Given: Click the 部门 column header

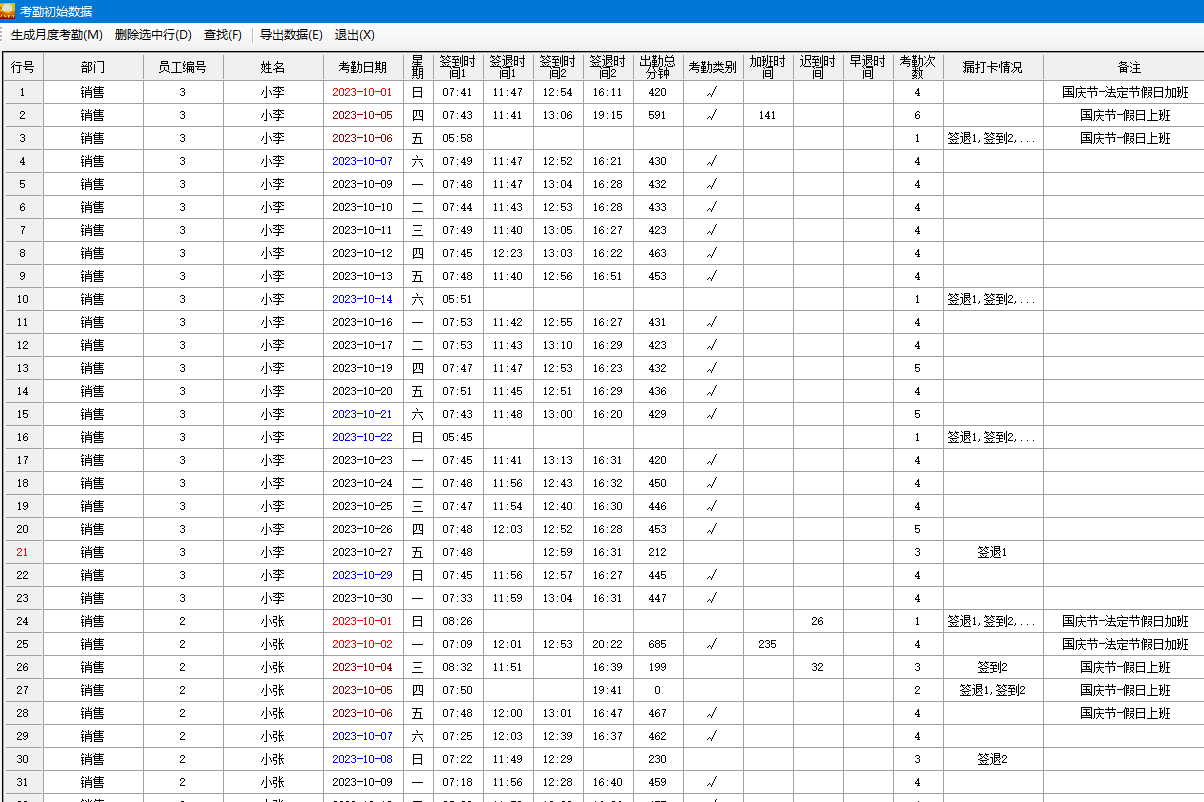Looking at the screenshot, I should tap(93, 67).
